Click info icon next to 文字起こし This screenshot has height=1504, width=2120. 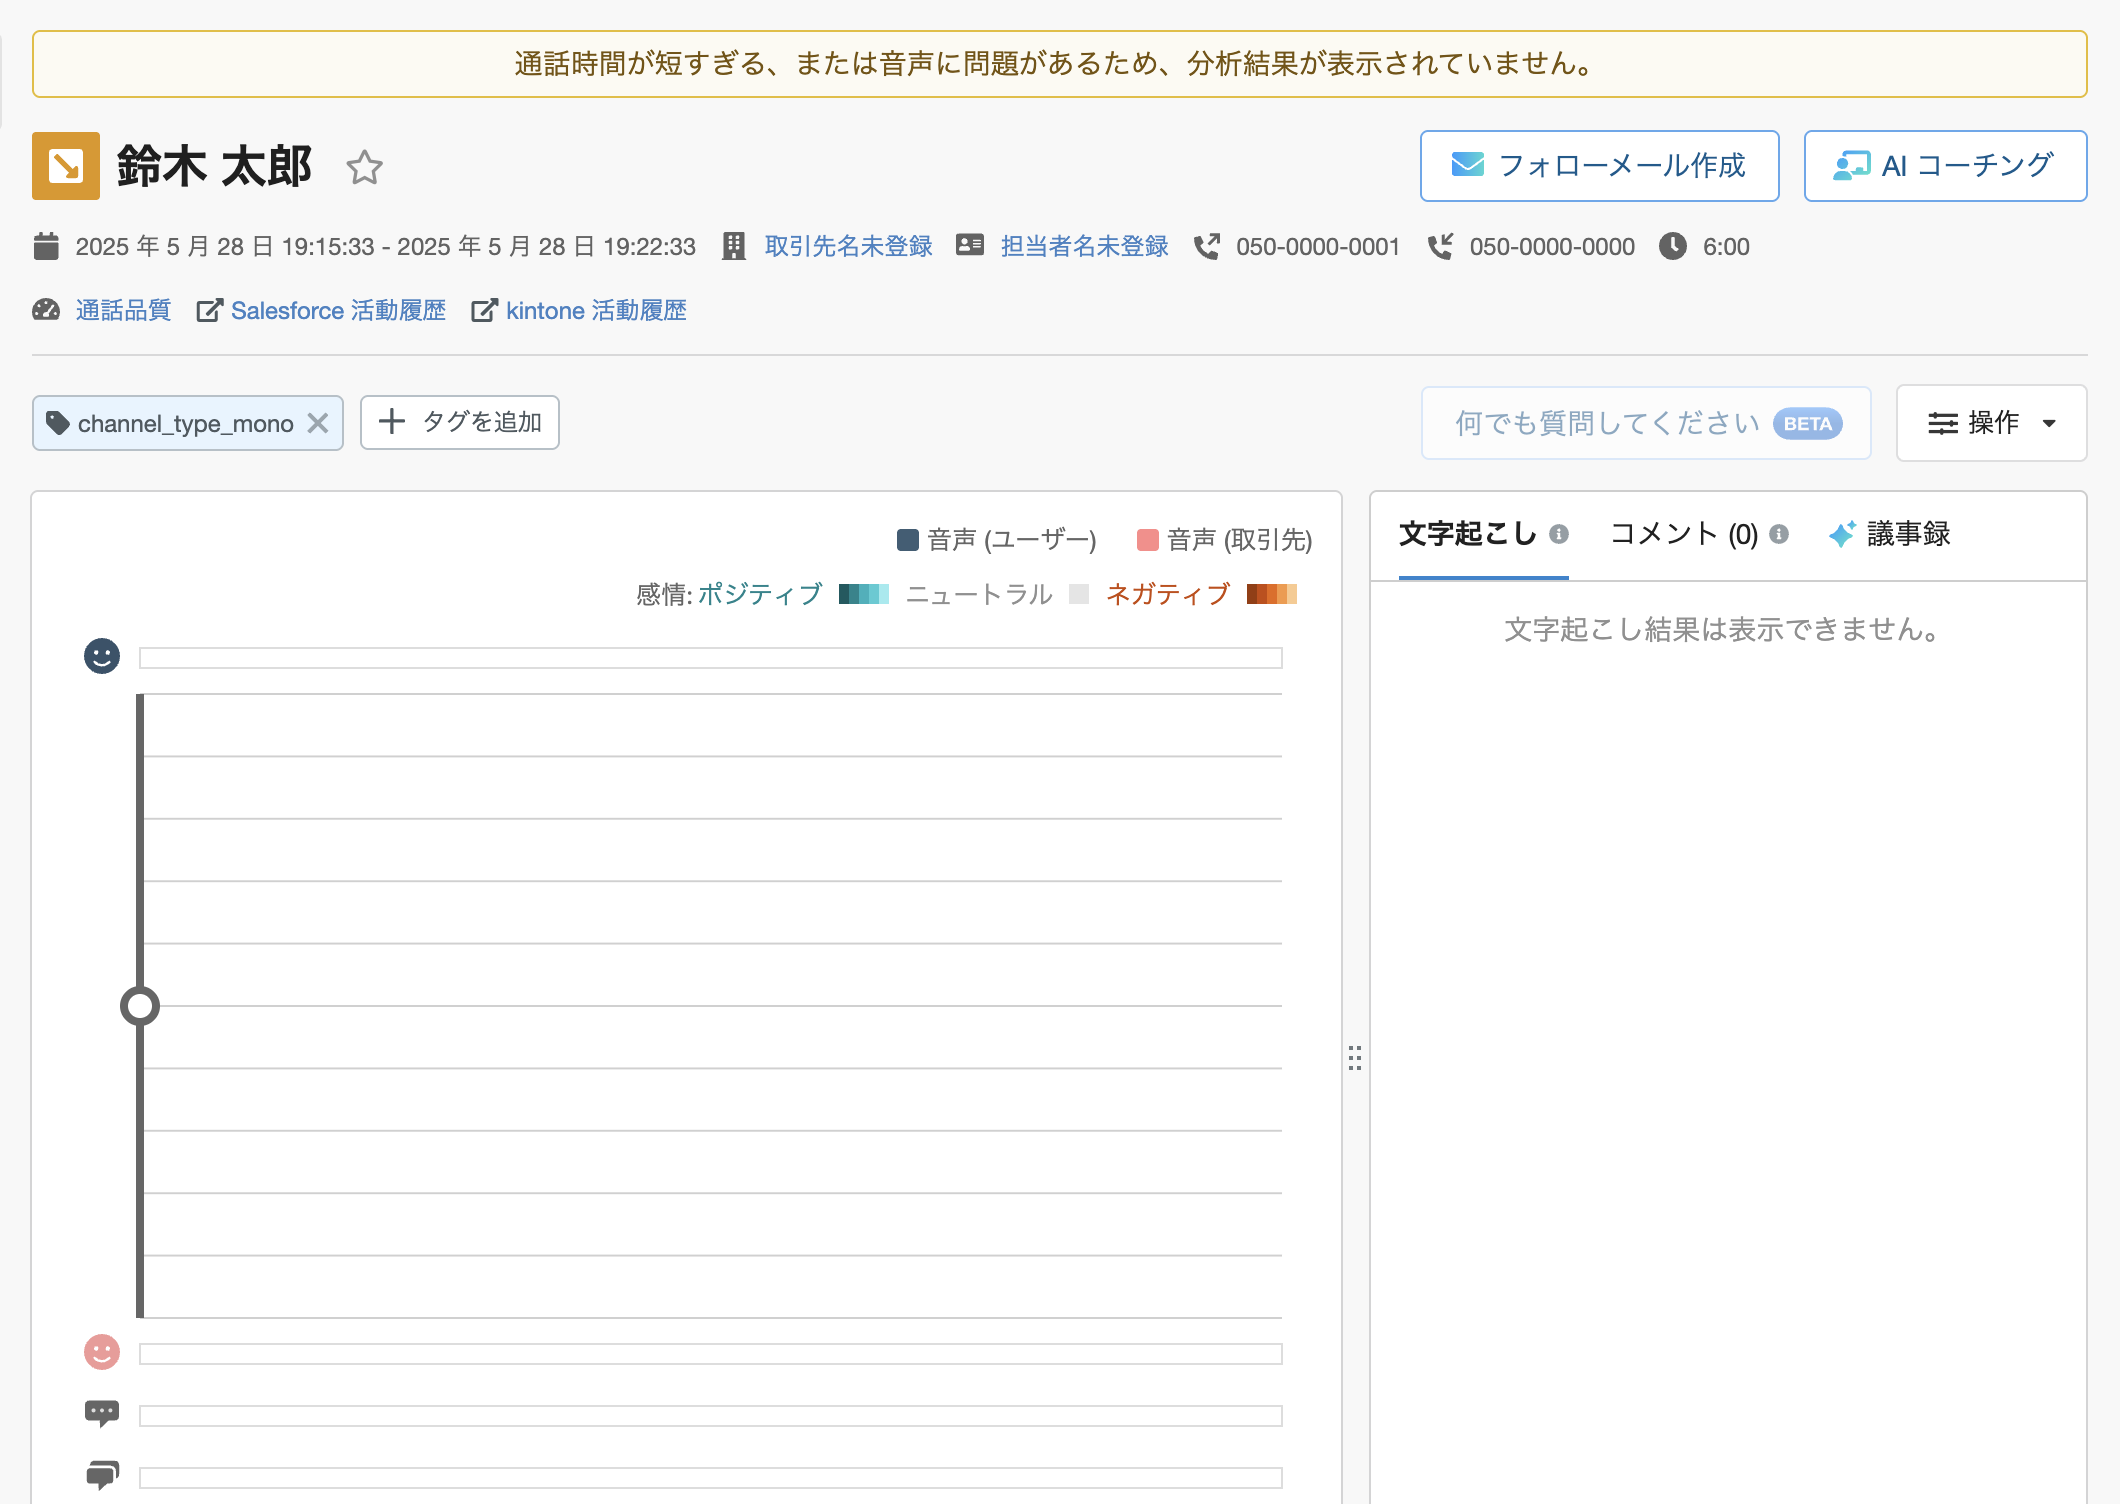tap(1559, 534)
